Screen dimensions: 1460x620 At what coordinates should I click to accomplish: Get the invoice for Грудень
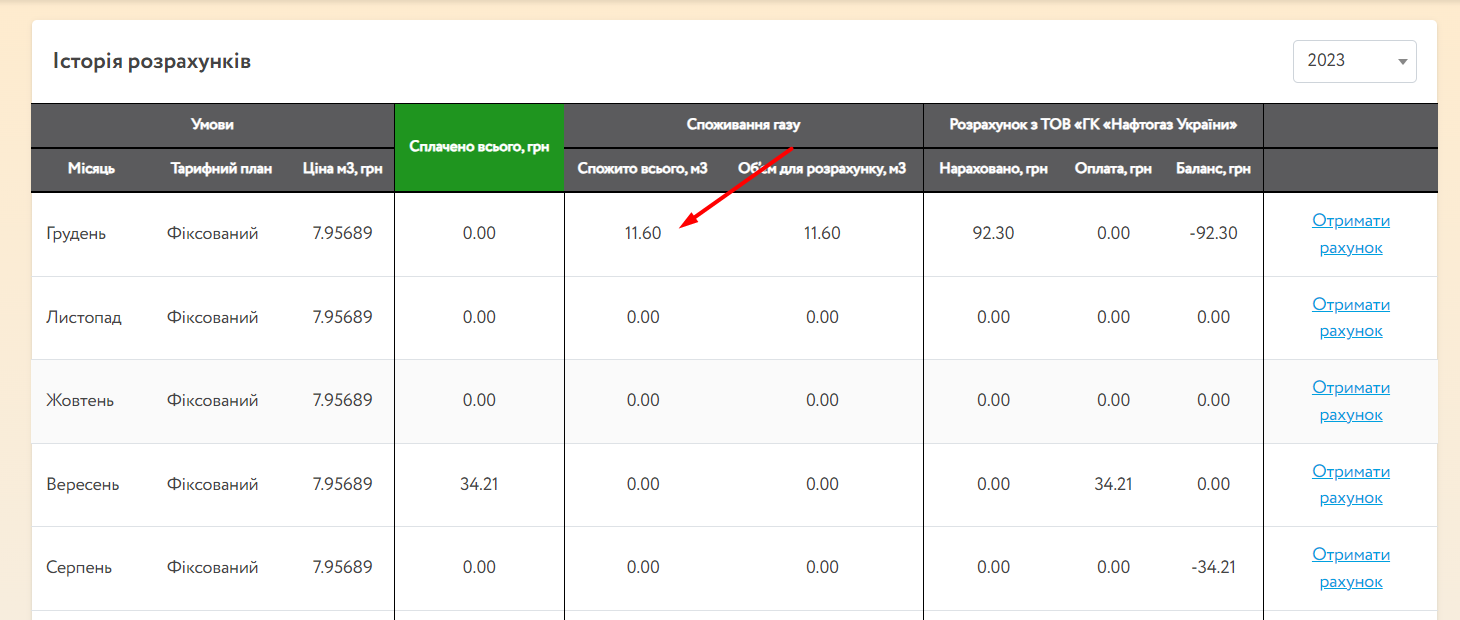coord(1350,234)
